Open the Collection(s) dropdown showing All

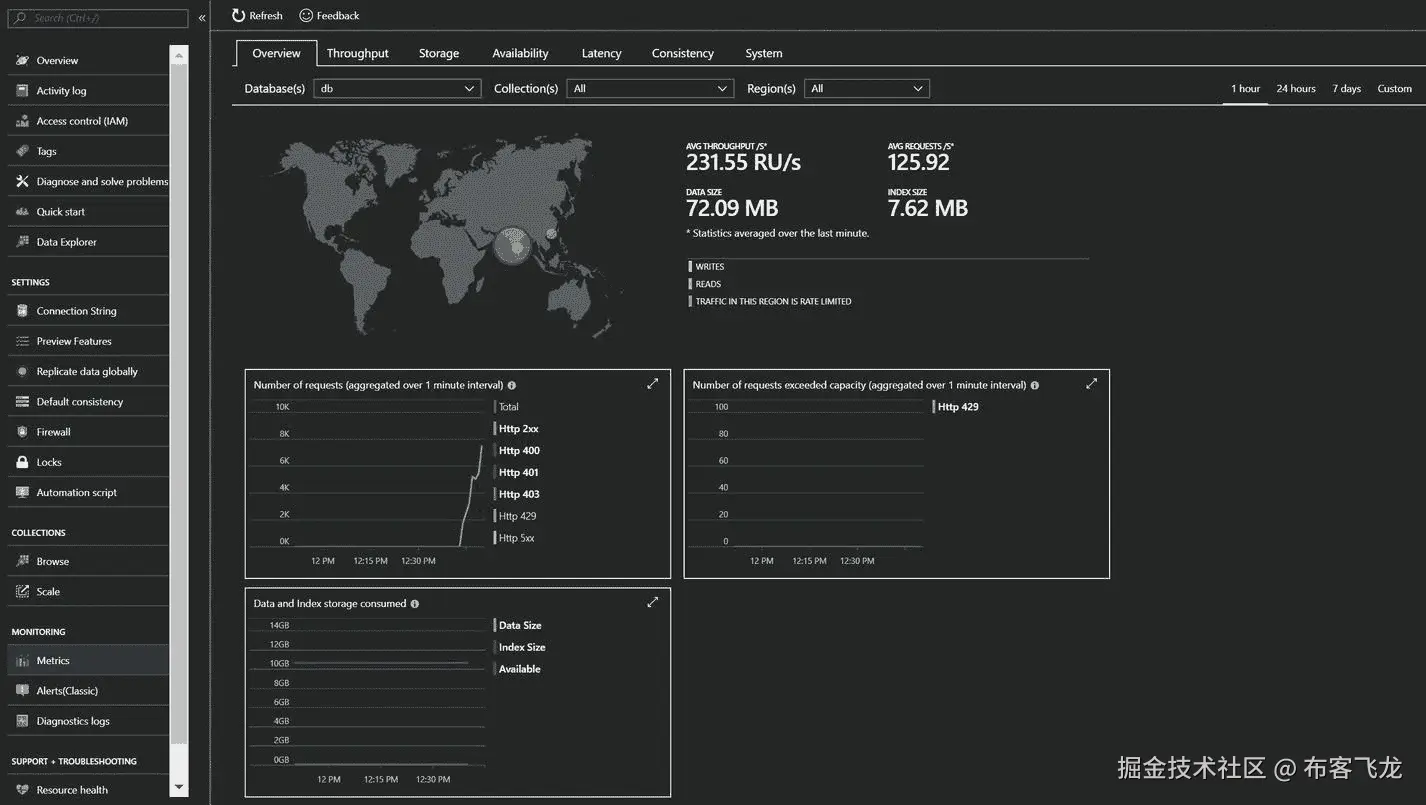point(650,88)
